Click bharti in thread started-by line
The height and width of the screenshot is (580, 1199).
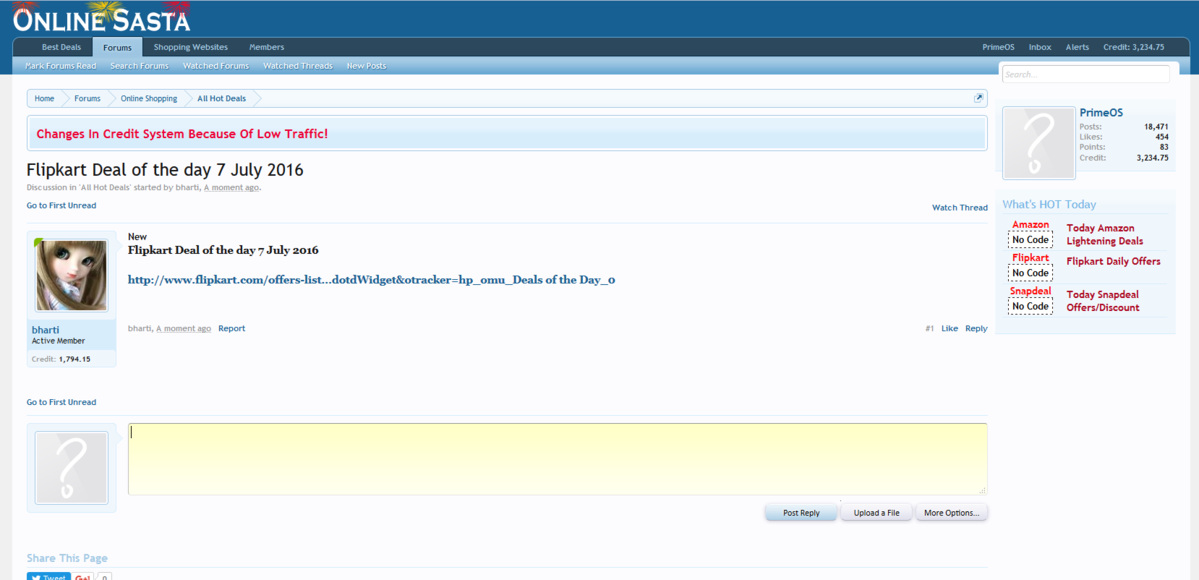click(x=187, y=187)
